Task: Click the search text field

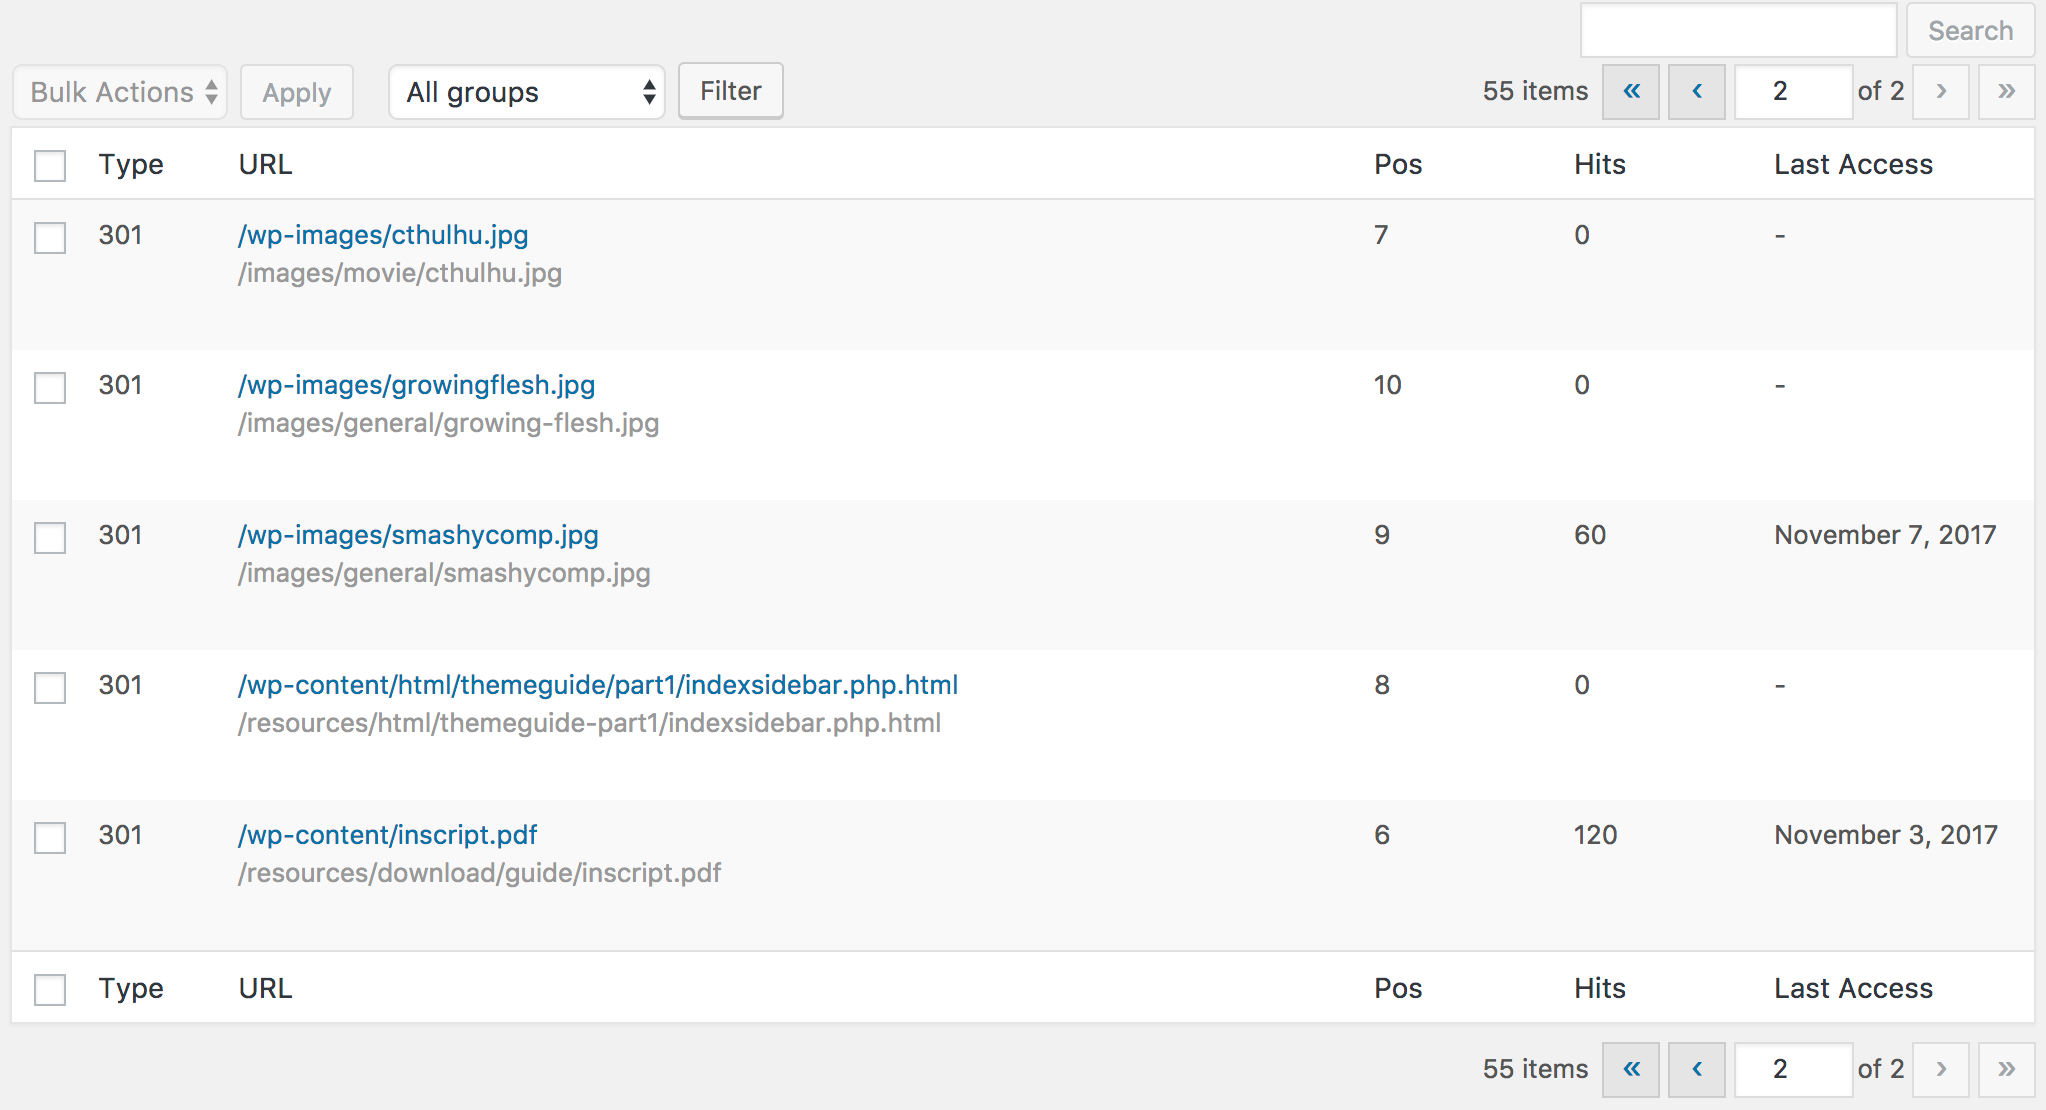Action: (x=1738, y=30)
